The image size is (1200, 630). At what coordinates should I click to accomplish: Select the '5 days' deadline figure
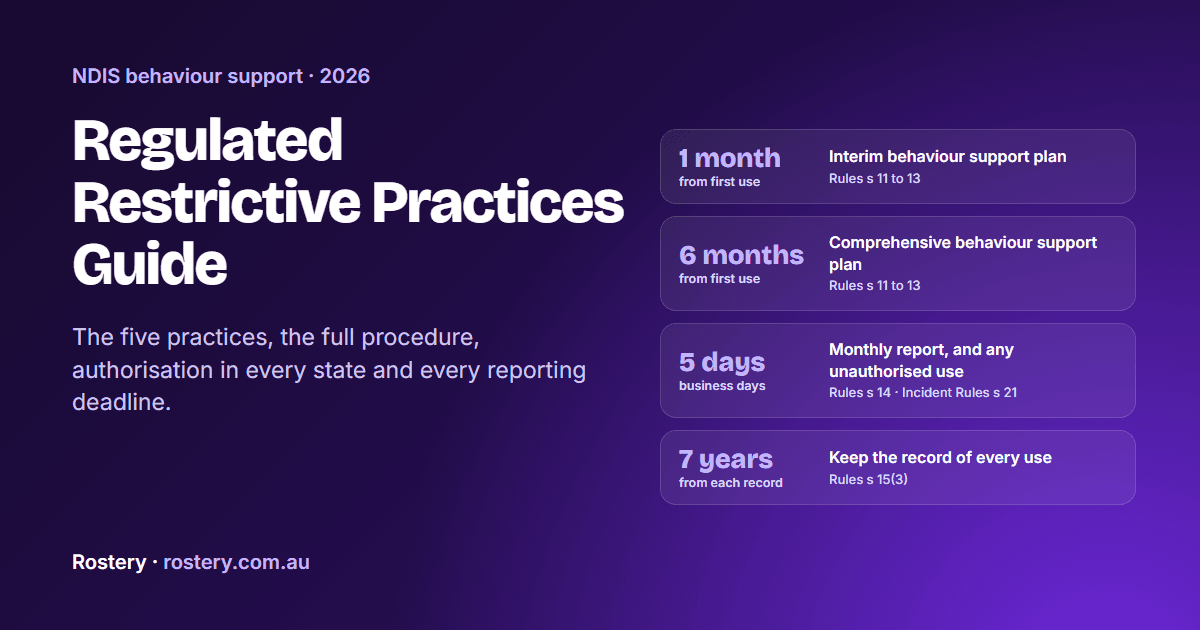click(722, 362)
